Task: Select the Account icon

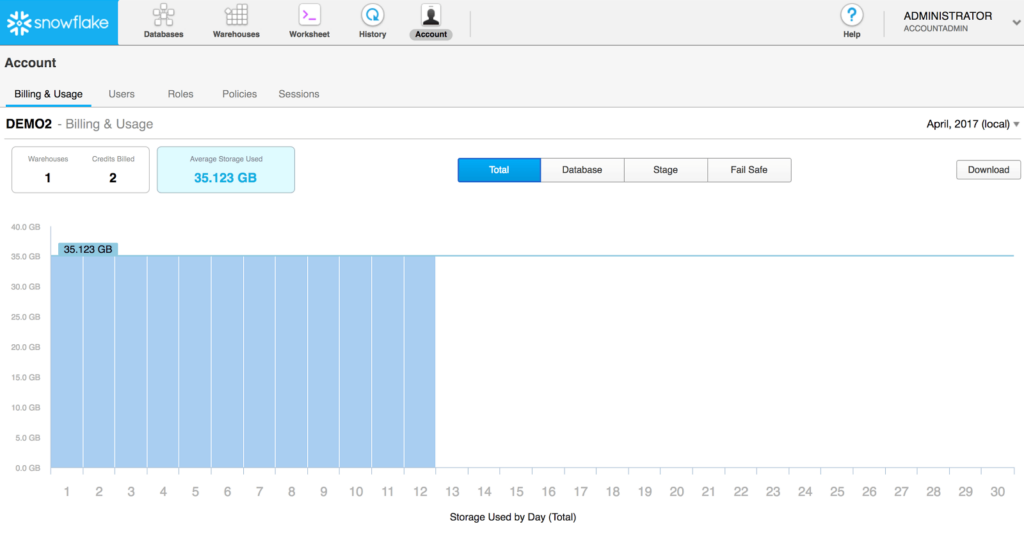Action: pyautogui.click(x=431, y=16)
